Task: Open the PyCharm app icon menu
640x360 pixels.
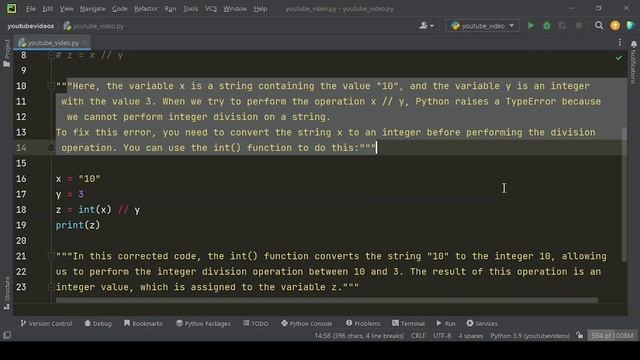Action: [11, 8]
